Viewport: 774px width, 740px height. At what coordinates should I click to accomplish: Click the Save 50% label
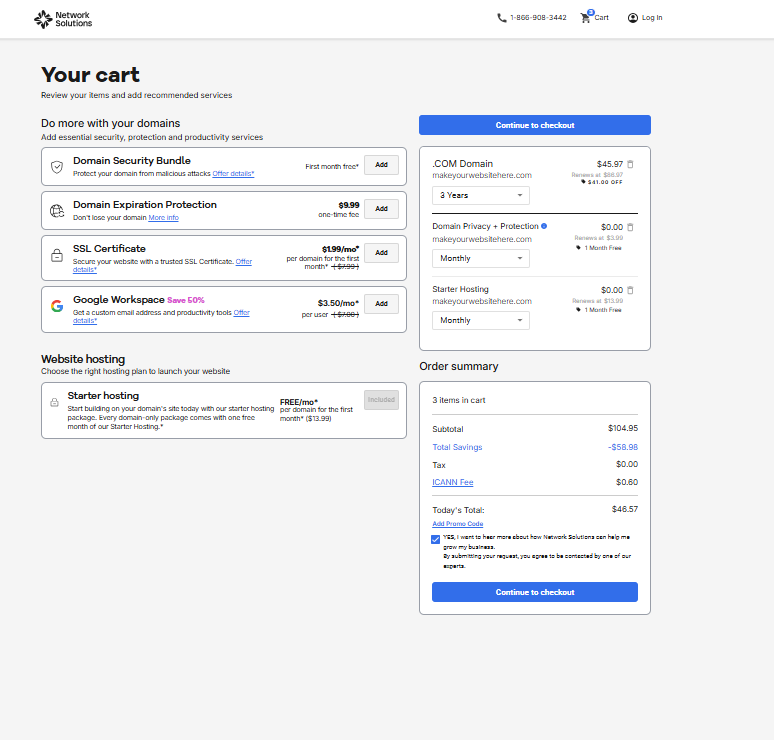point(186,300)
